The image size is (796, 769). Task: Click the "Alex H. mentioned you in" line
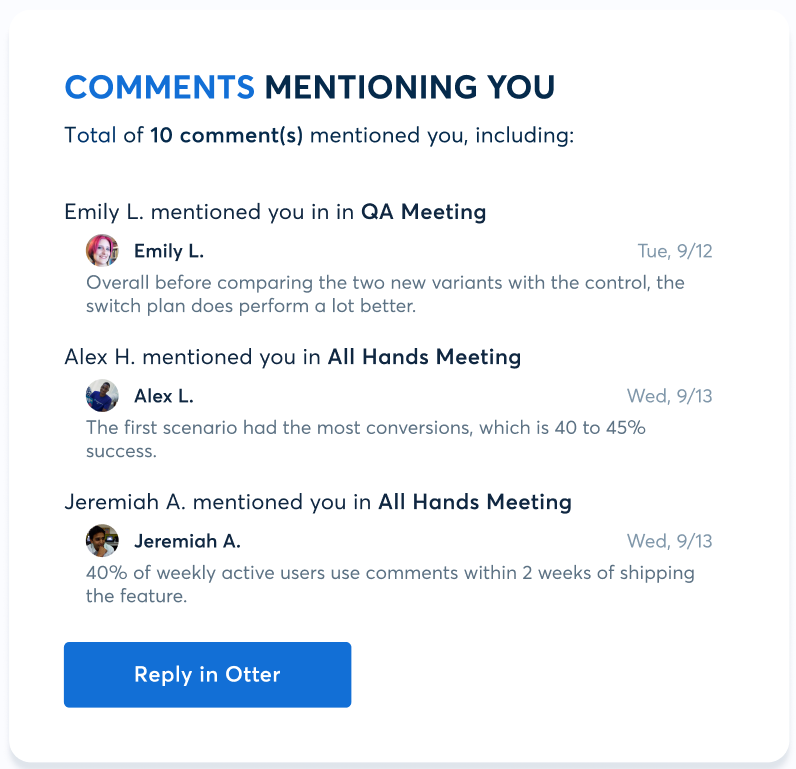pos(192,357)
